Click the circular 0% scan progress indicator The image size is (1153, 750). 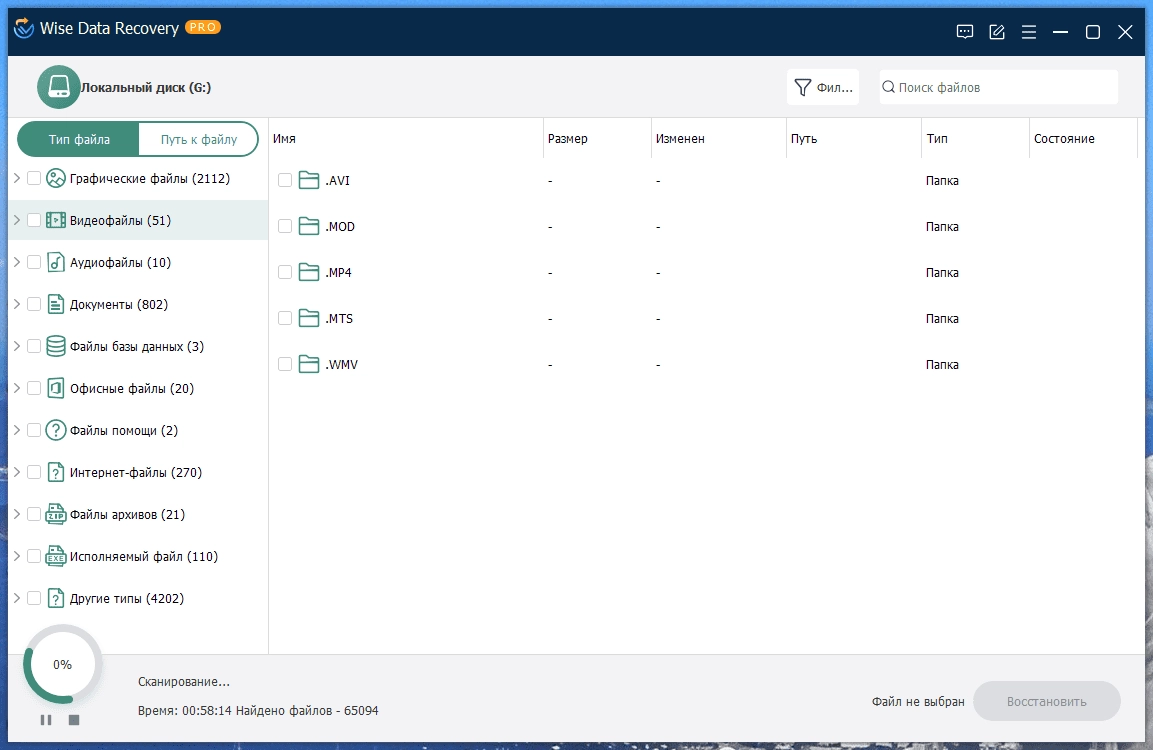(63, 664)
